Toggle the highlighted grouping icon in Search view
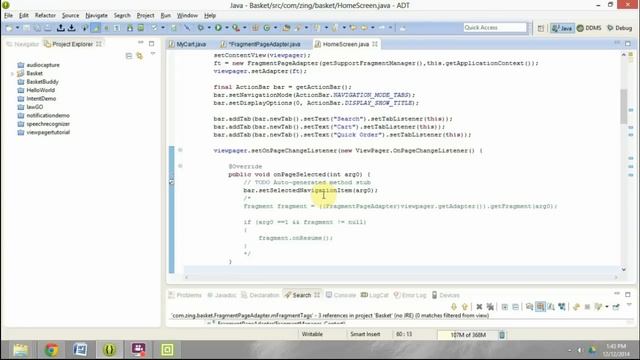 click(x=540, y=307)
